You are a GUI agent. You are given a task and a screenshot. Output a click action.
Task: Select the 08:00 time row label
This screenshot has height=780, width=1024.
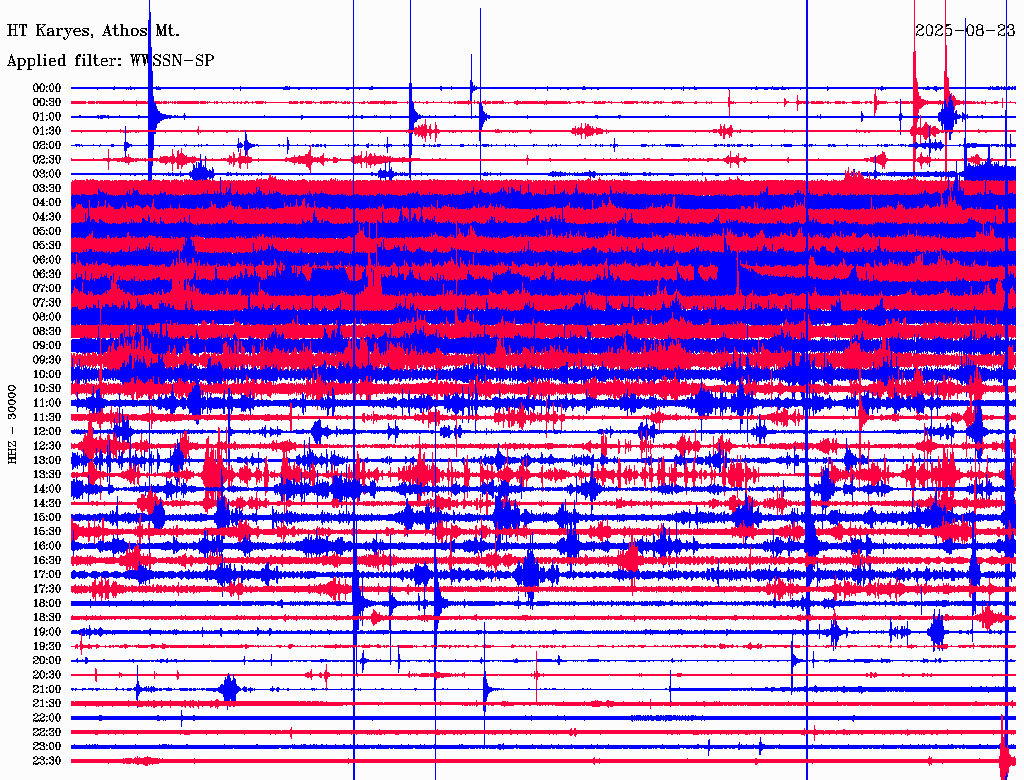coord(47,317)
